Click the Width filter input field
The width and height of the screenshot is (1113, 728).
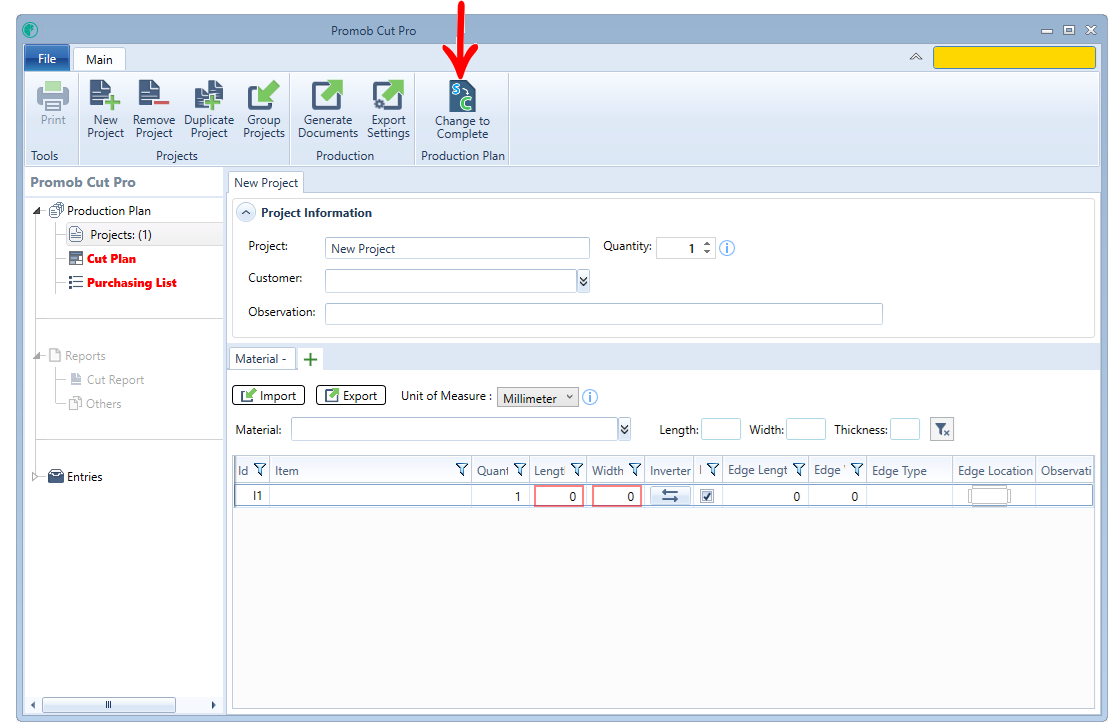[x=806, y=429]
